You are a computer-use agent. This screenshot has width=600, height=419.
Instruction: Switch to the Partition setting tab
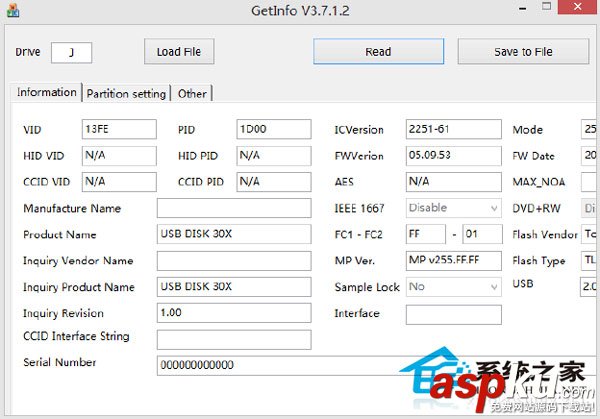tap(126, 94)
